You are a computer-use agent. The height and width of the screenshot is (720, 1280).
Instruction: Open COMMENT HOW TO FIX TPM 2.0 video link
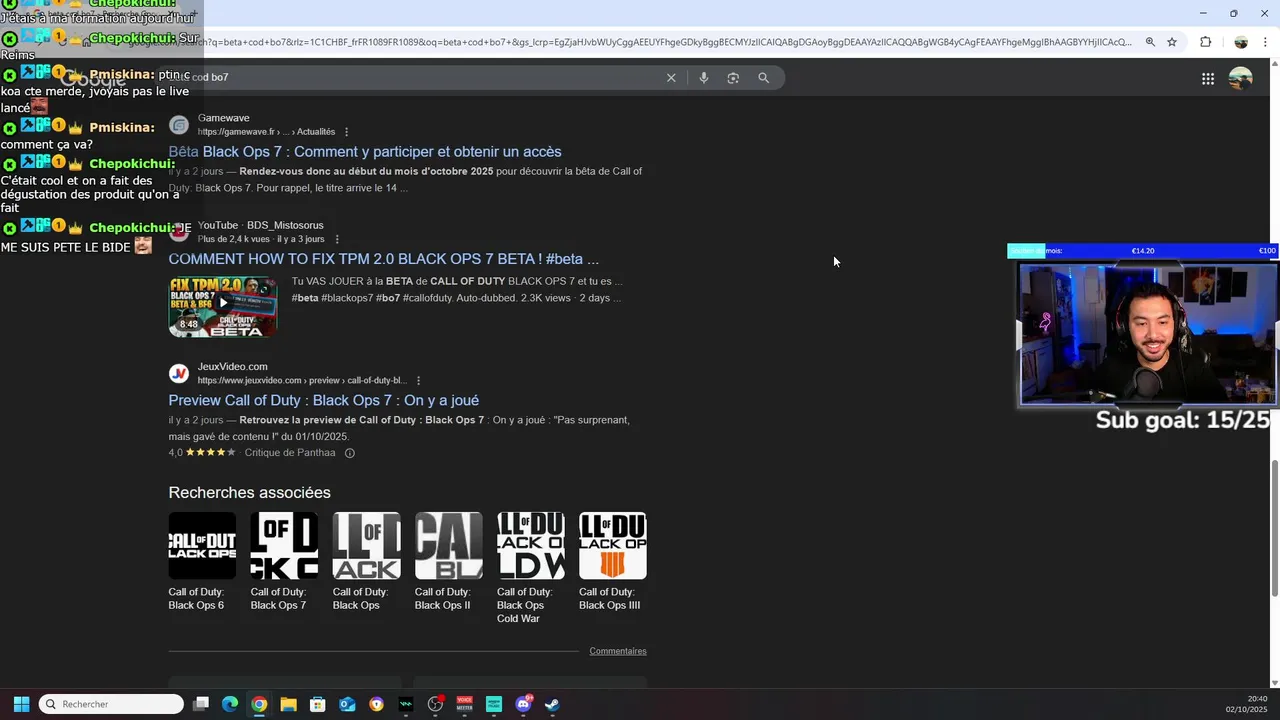[x=383, y=259]
